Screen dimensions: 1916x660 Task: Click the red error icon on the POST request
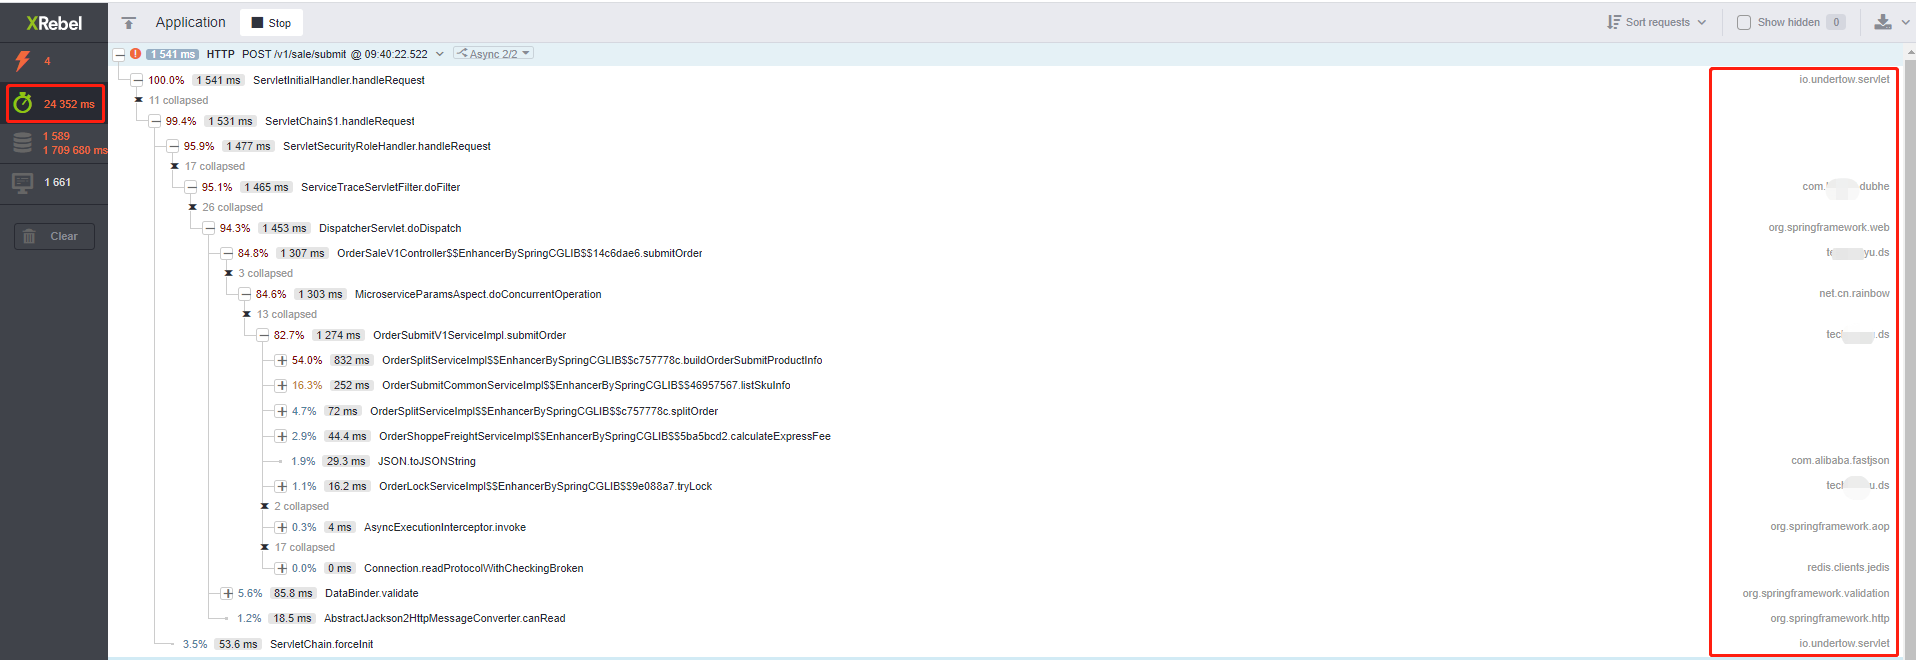[x=135, y=54]
